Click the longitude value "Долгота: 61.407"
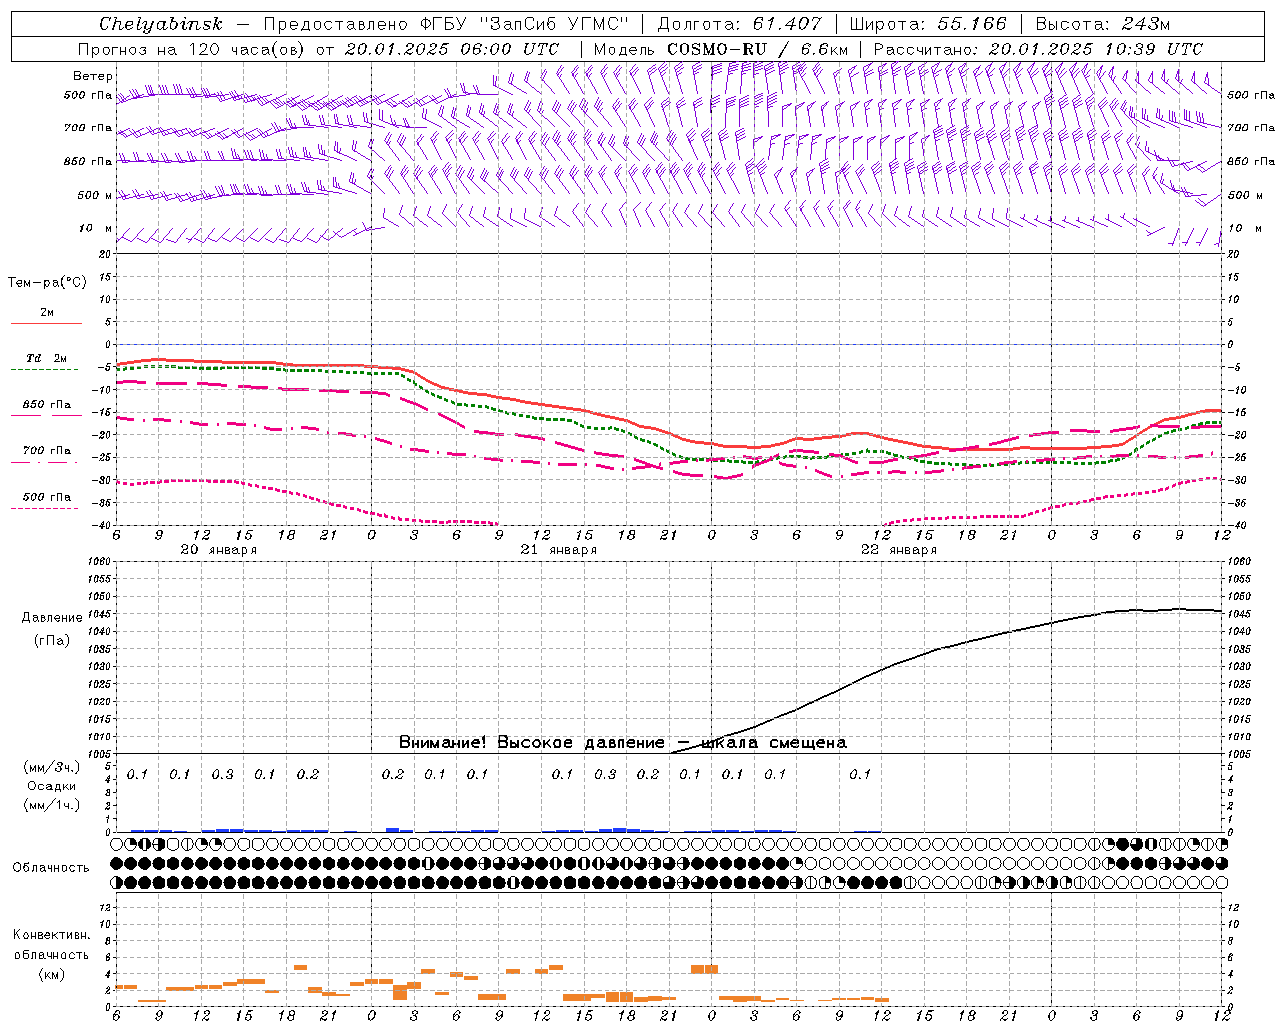This screenshot has width=1280, height=1024. coord(740,24)
